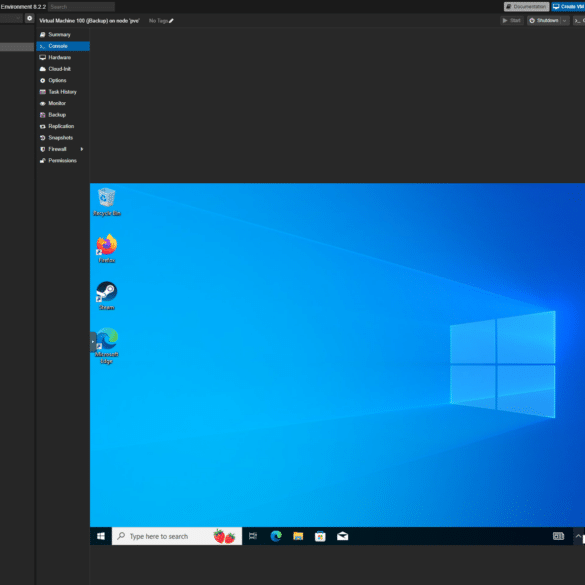Click the gear settings icon in the left panel
Screen dimensions: 585x585
29,18
